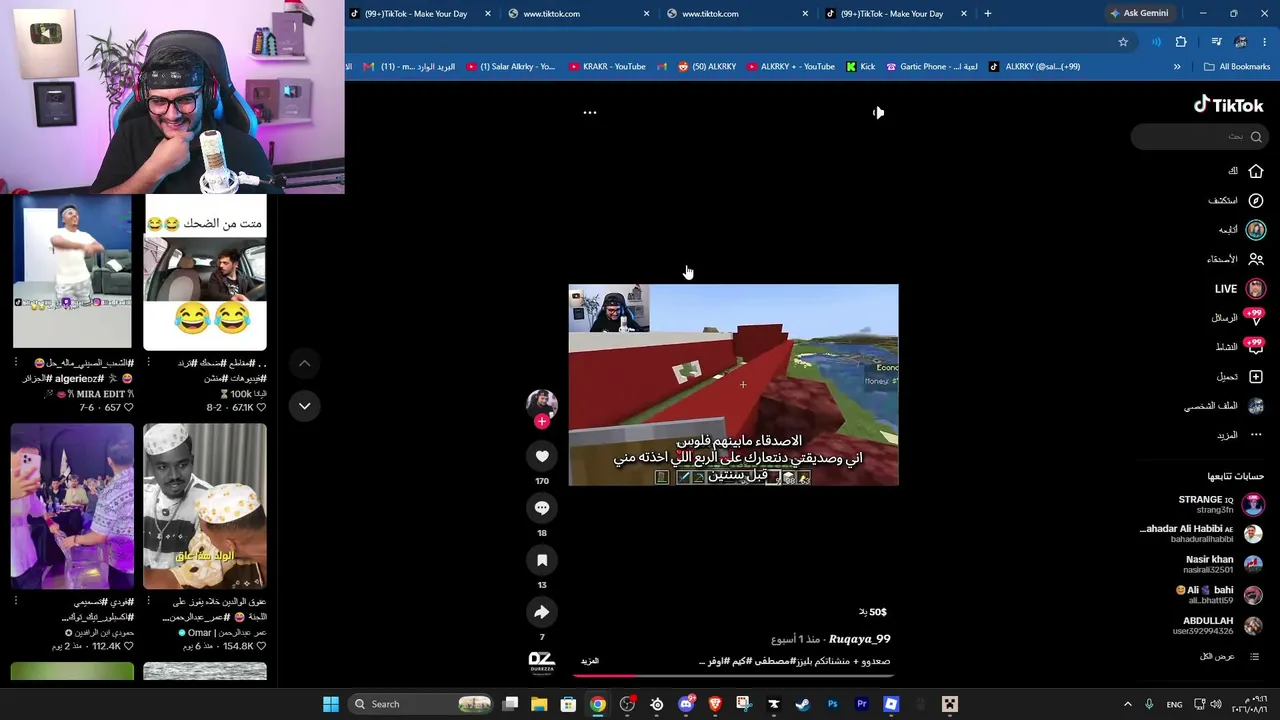Screen dimensions: 1280x720
Task: Open Explore (استكشف) compass icon
Action: 1255,200
